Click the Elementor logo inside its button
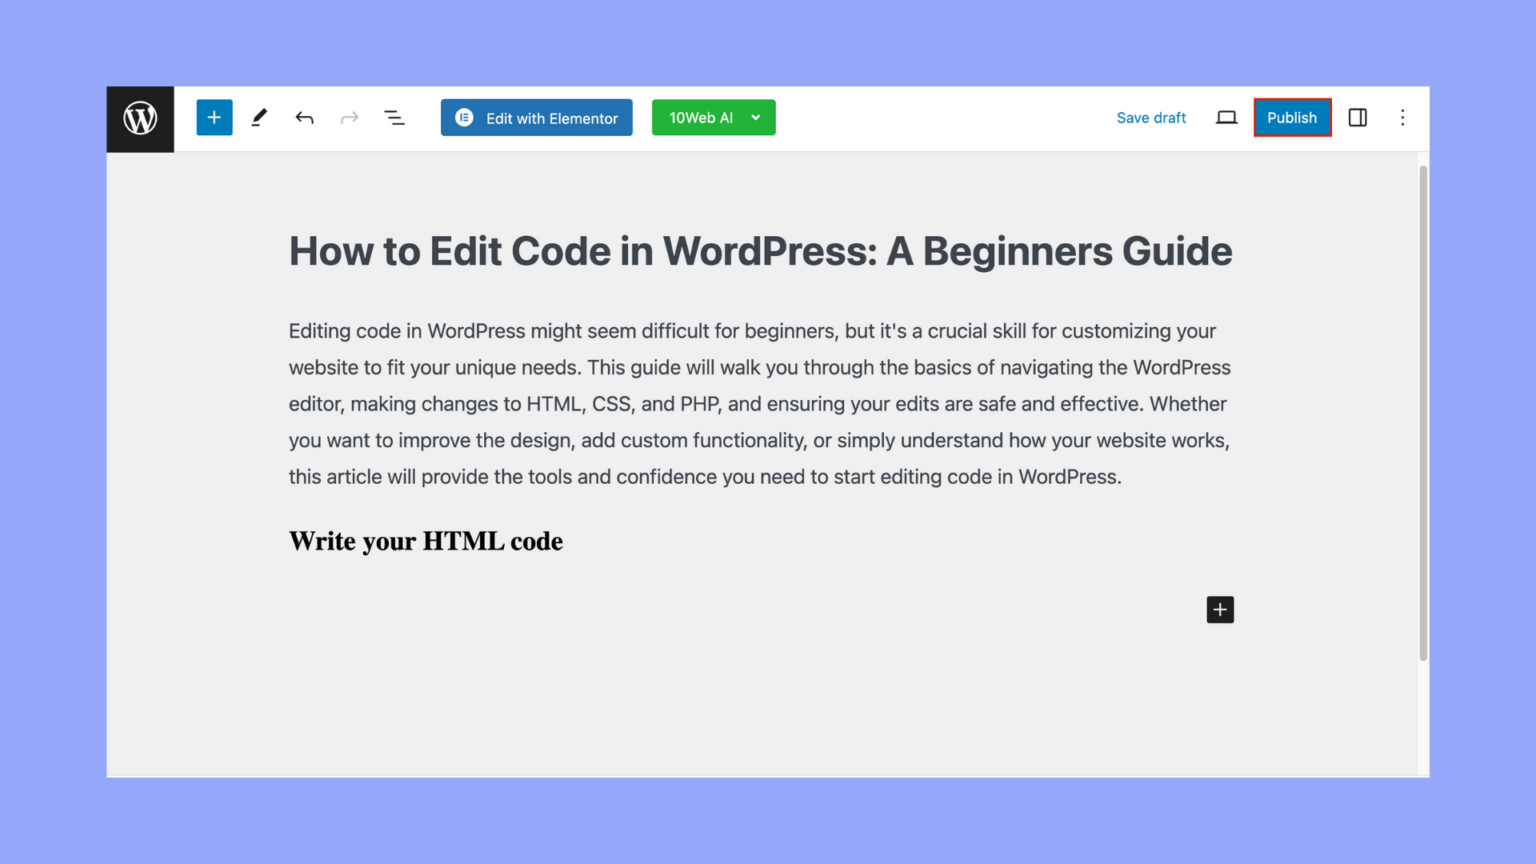This screenshot has height=864, width=1536. (464, 117)
